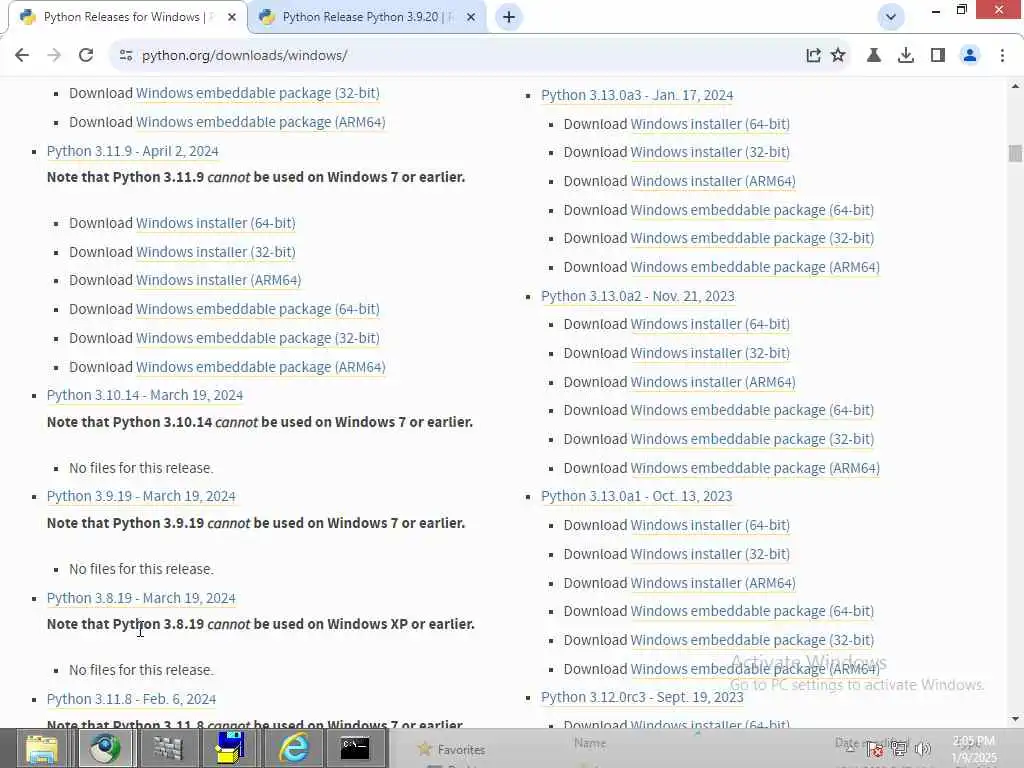Open File Explorer from taskbar
Image resolution: width=1024 pixels, height=768 pixels.
click(41, 748)
